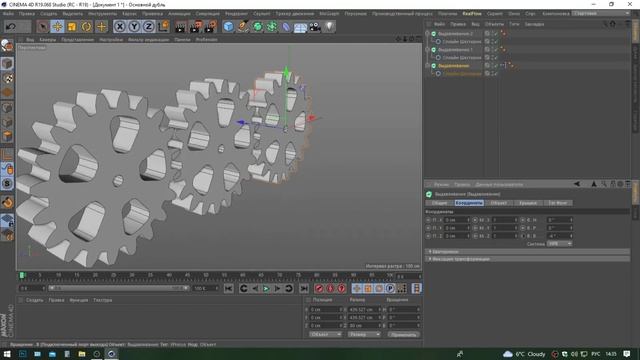Activate the Rotate tool
Screen dimensions: 640x360
point(86,27)
